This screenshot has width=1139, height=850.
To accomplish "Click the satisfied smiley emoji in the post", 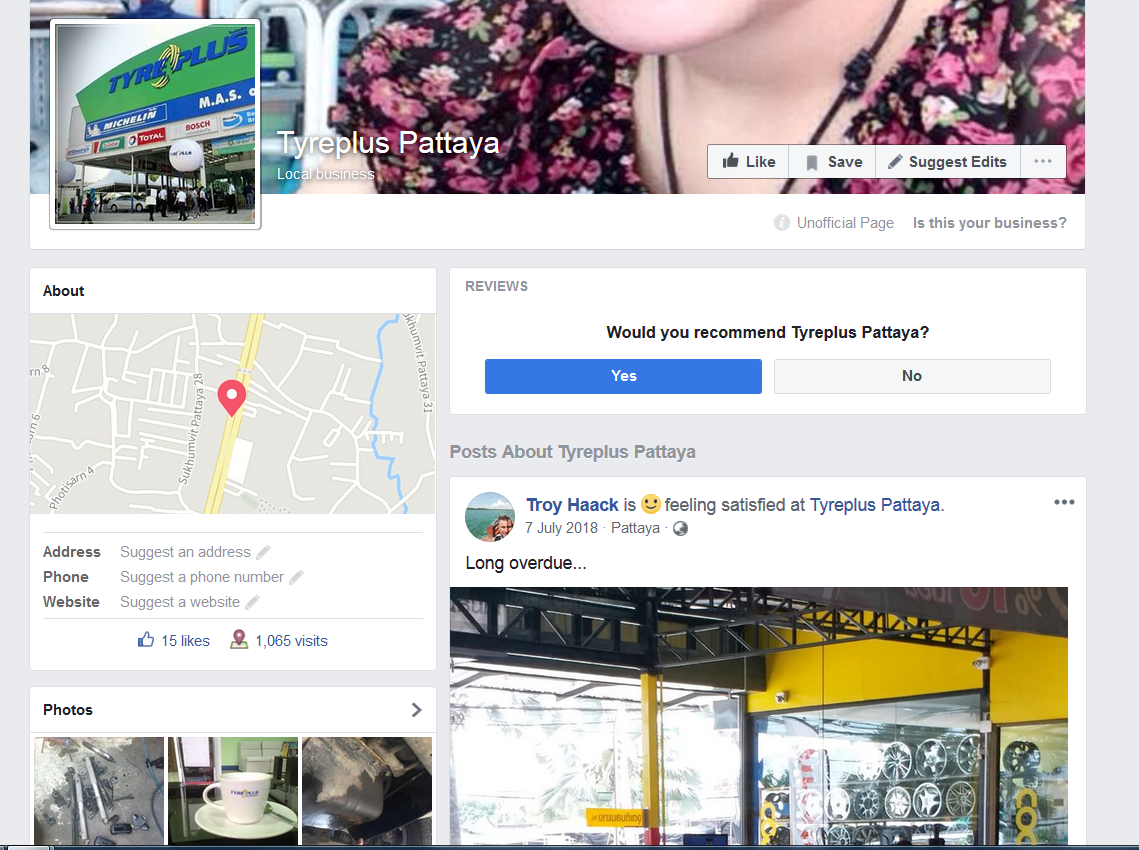I will pyautogui.click(x=650, y=503).
